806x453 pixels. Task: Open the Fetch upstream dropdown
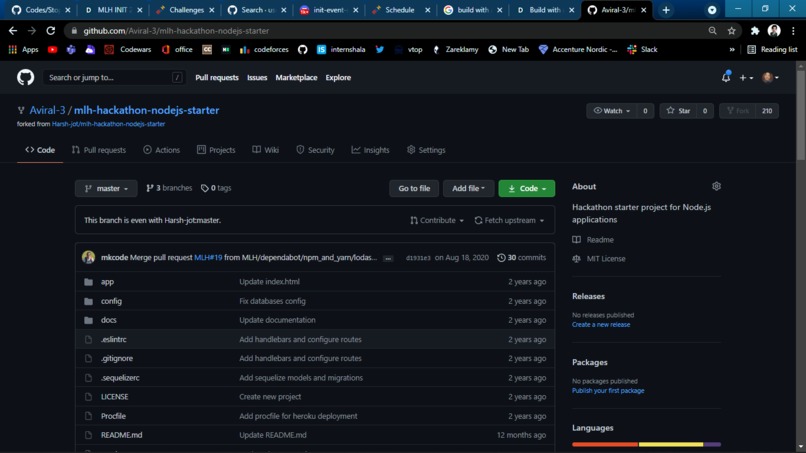(x=509, y=220)
